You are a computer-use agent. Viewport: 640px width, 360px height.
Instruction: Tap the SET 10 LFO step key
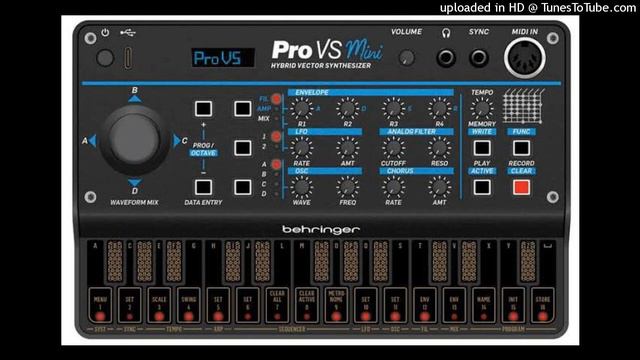tap(366, 305)
